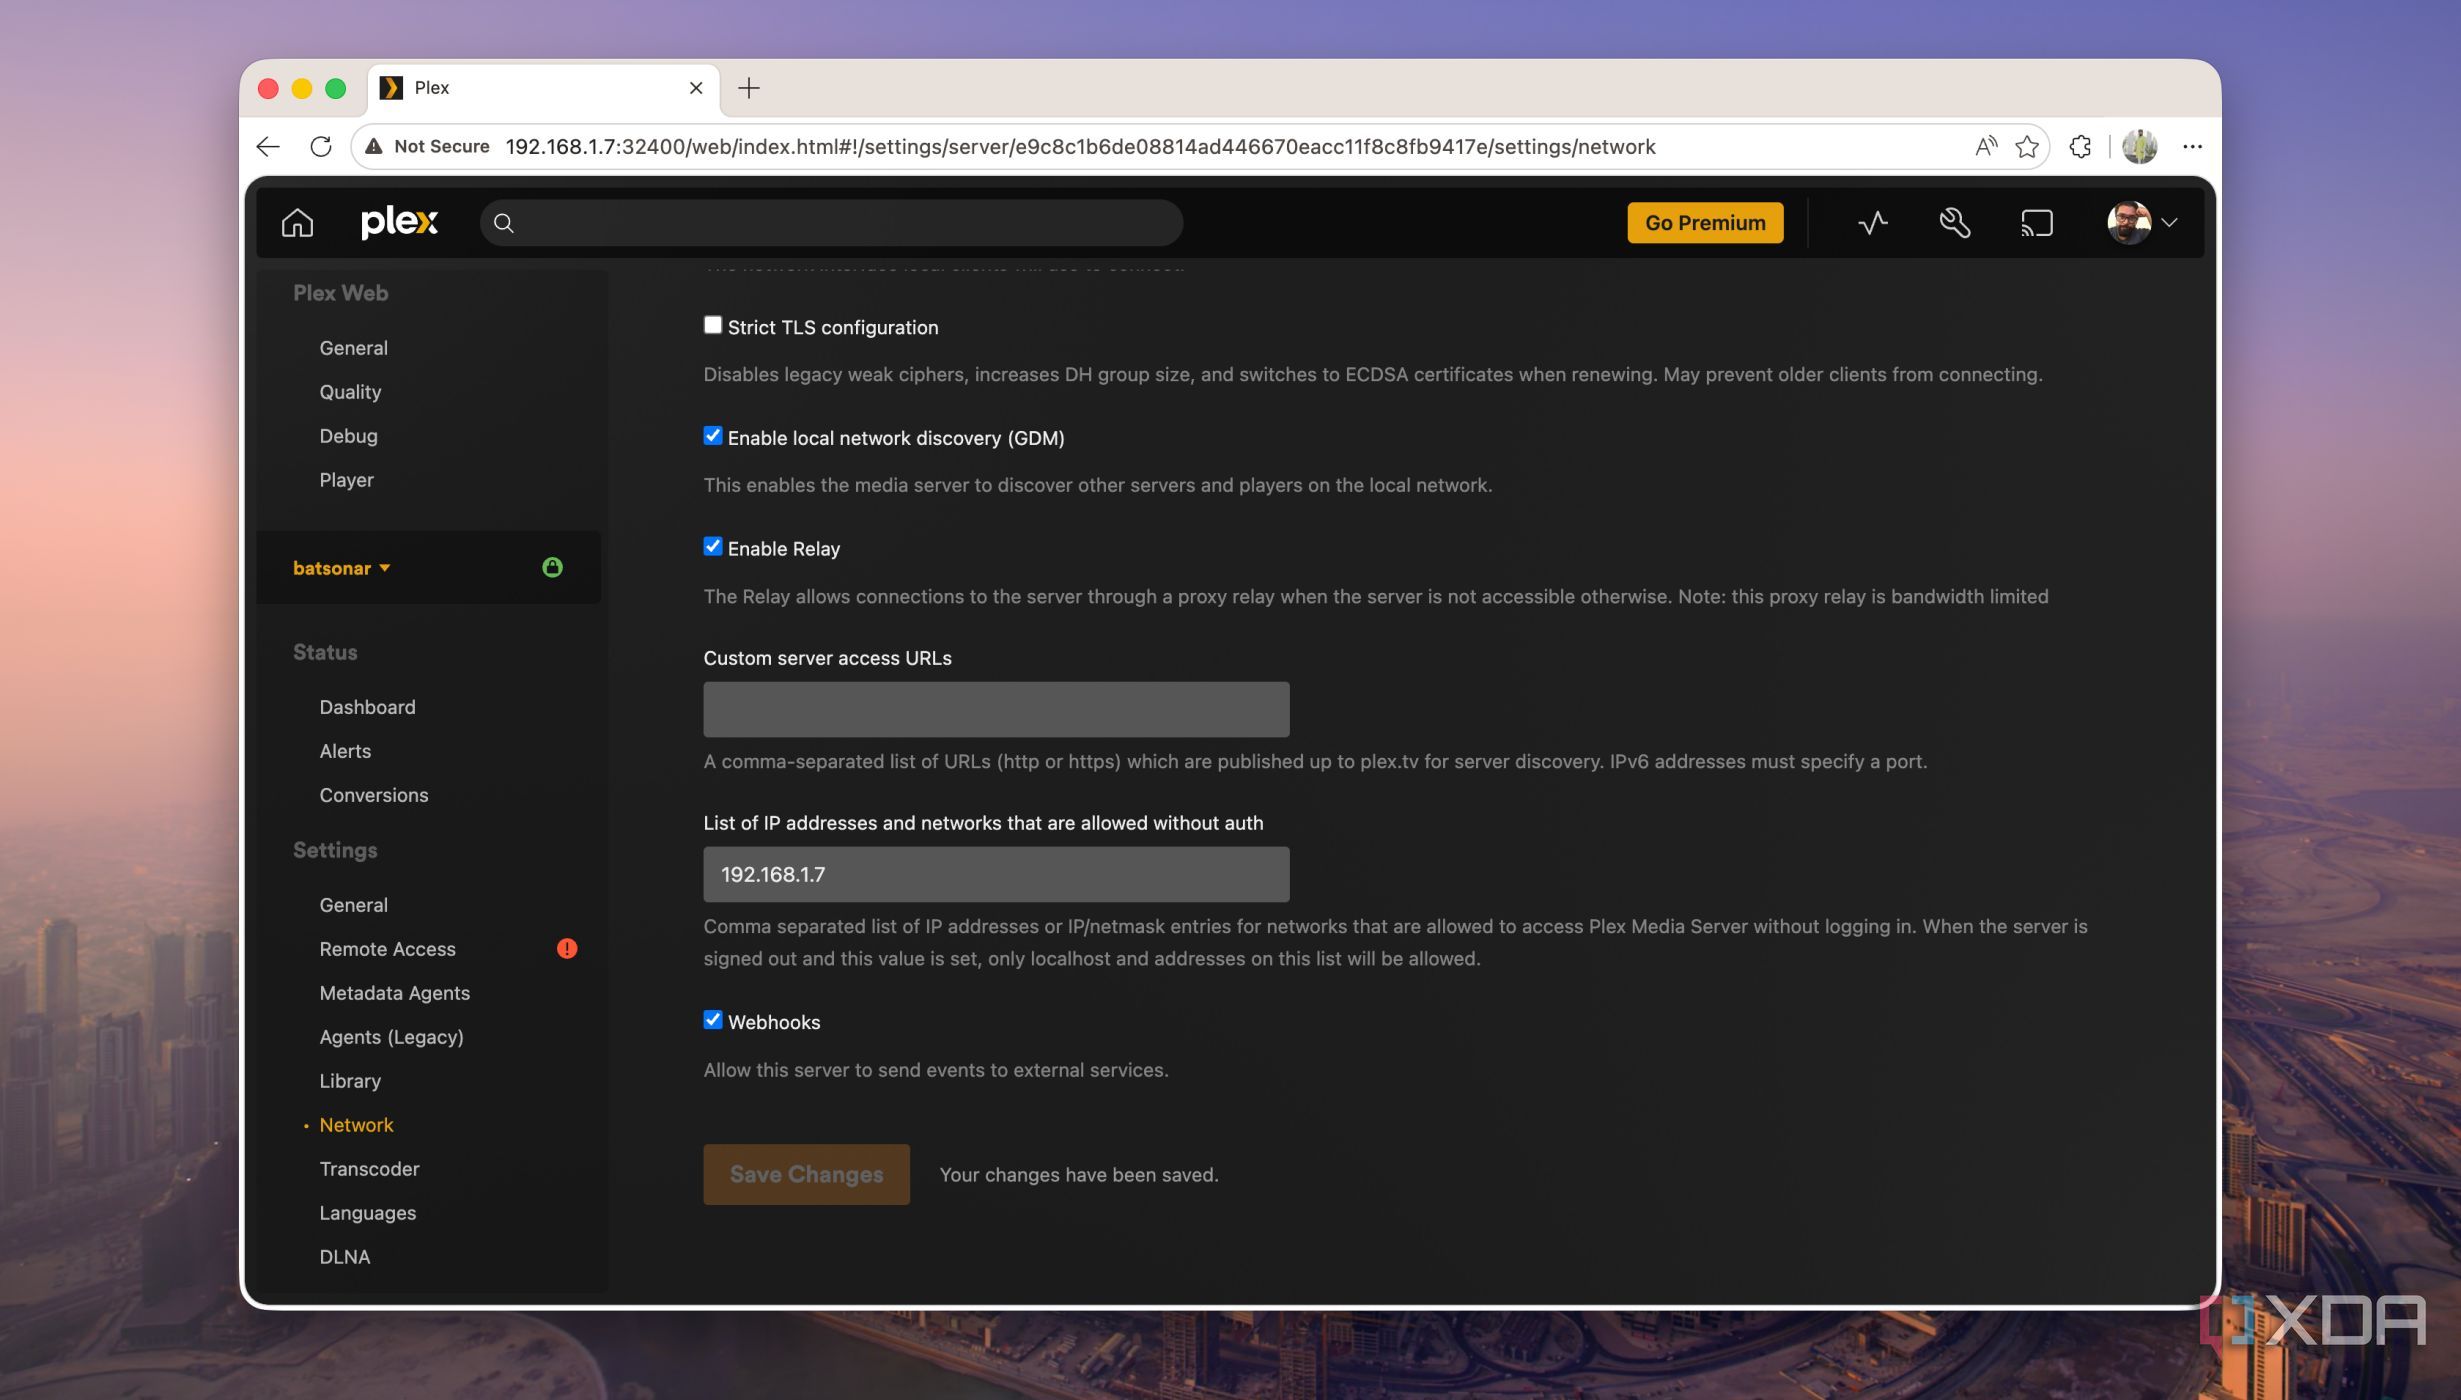2461x1400 pixels.
Task: Click the Custom server access URLs field
Action: pyautogui.click(x=996, y=709)
